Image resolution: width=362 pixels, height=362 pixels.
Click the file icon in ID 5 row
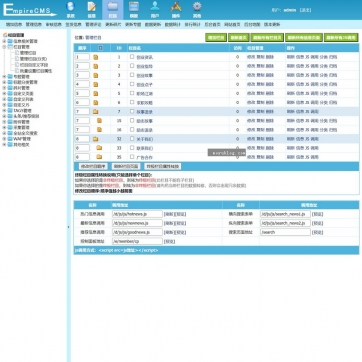click(x=96, y=94)
